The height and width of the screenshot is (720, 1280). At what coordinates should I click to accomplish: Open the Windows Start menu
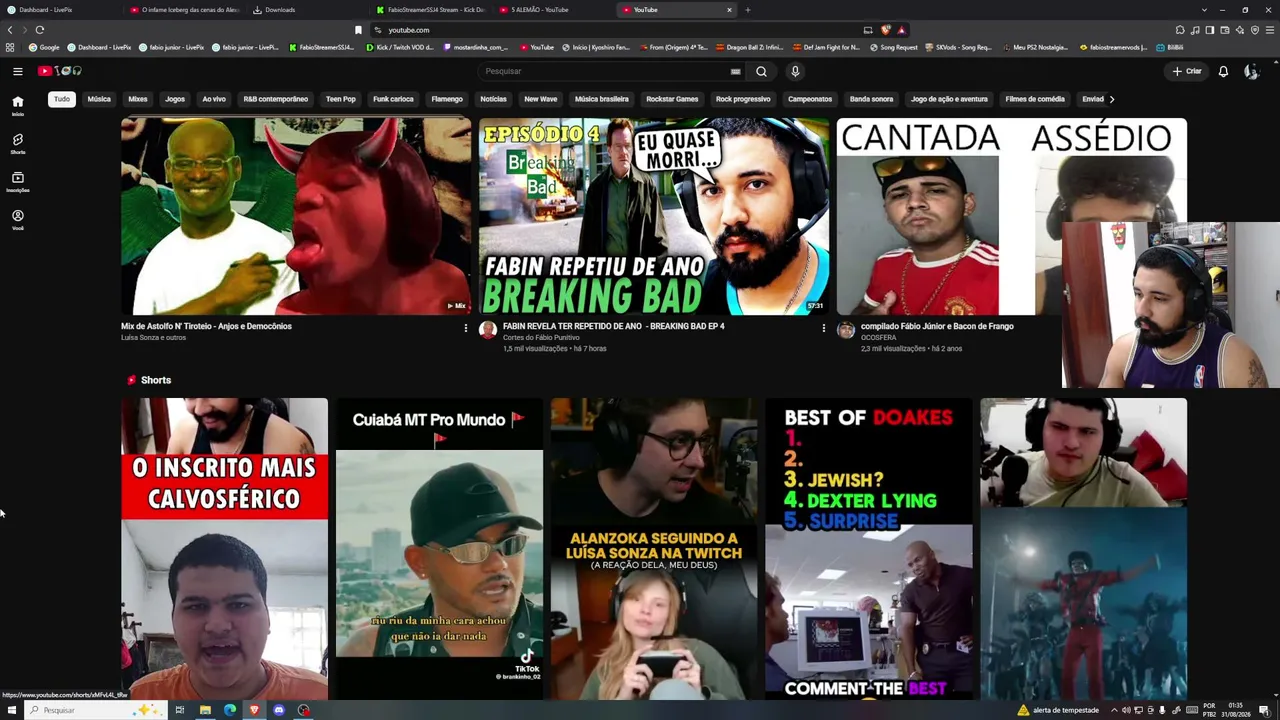point(11,710)
